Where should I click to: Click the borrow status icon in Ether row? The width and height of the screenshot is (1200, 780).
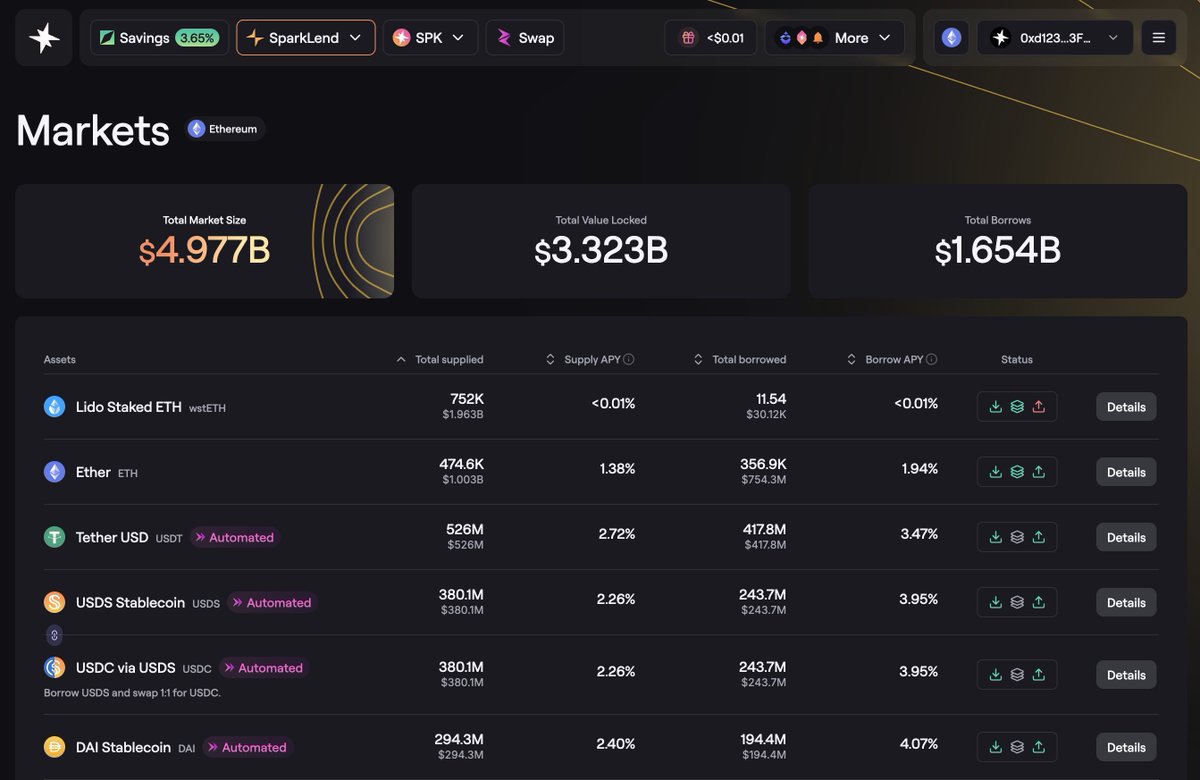(x=1039, y=472)
